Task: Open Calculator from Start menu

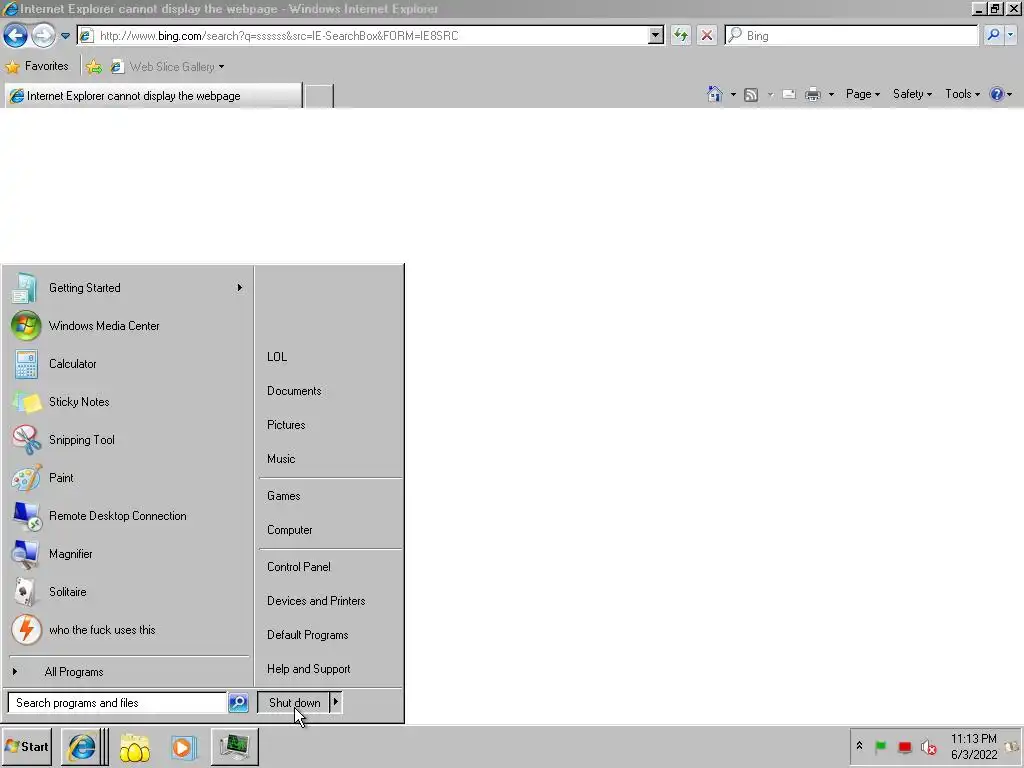Action: pyautogui.click(x=129, y=364)
